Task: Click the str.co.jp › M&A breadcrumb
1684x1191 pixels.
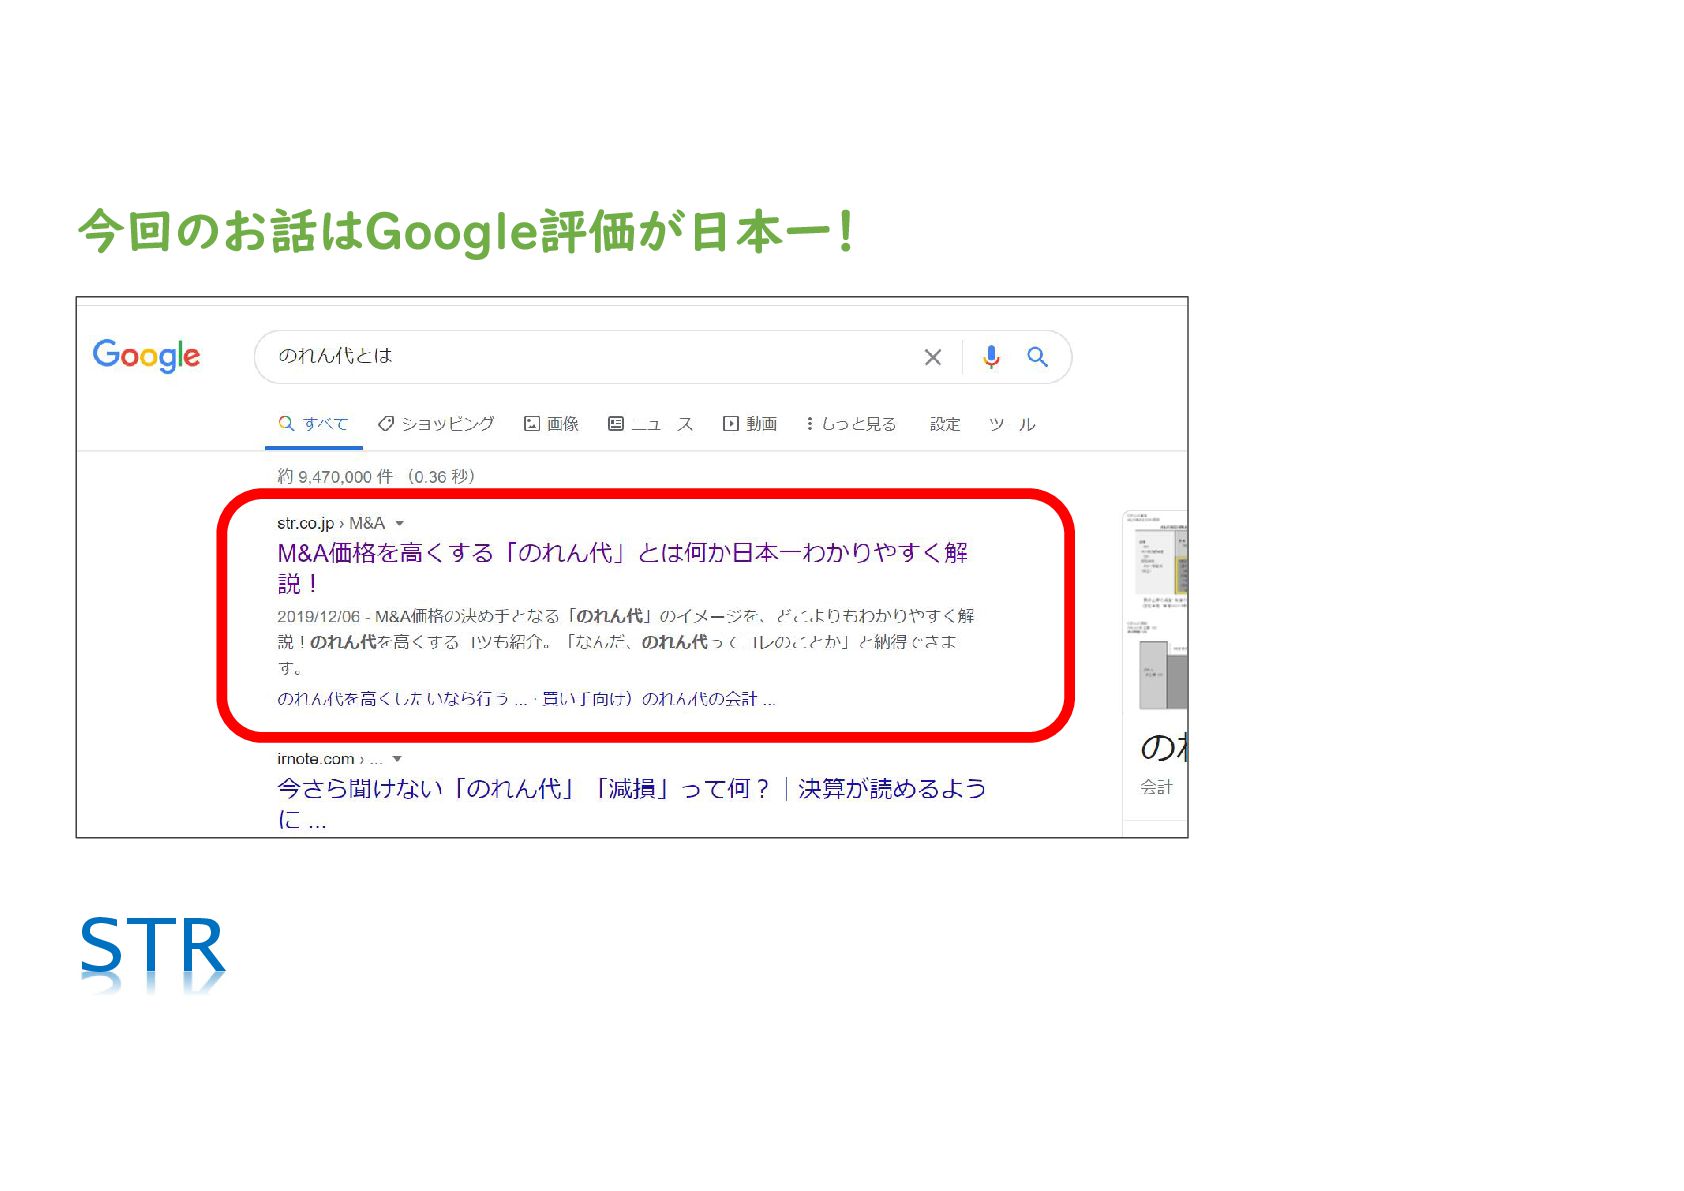Action: click(331, 523)
